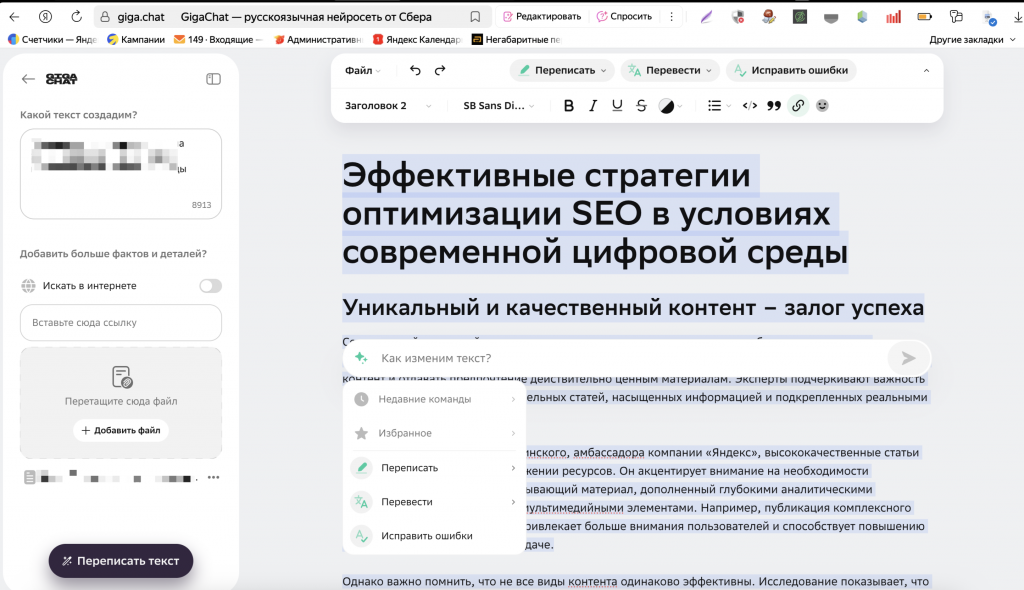The width and height of the screenshot is (1024, 590).
Task: Insert a link using the link icon
Action: tap(798, 105)
